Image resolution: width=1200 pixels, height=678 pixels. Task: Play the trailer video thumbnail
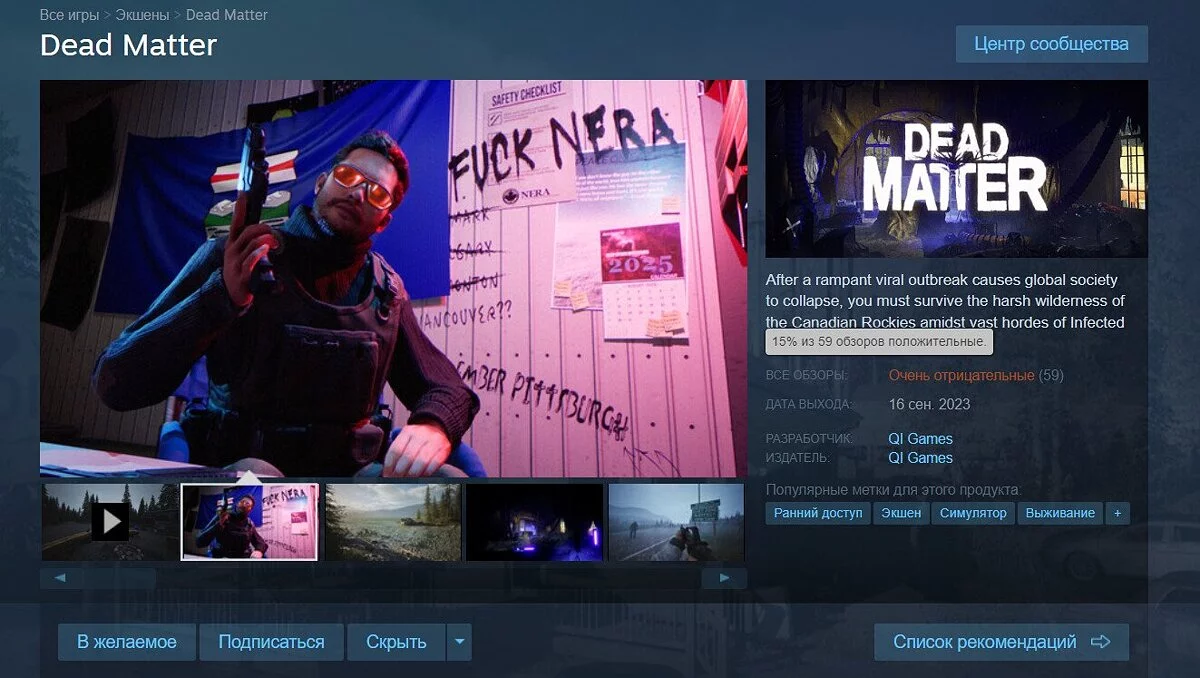pyautogui.click(x=110, y=521)
